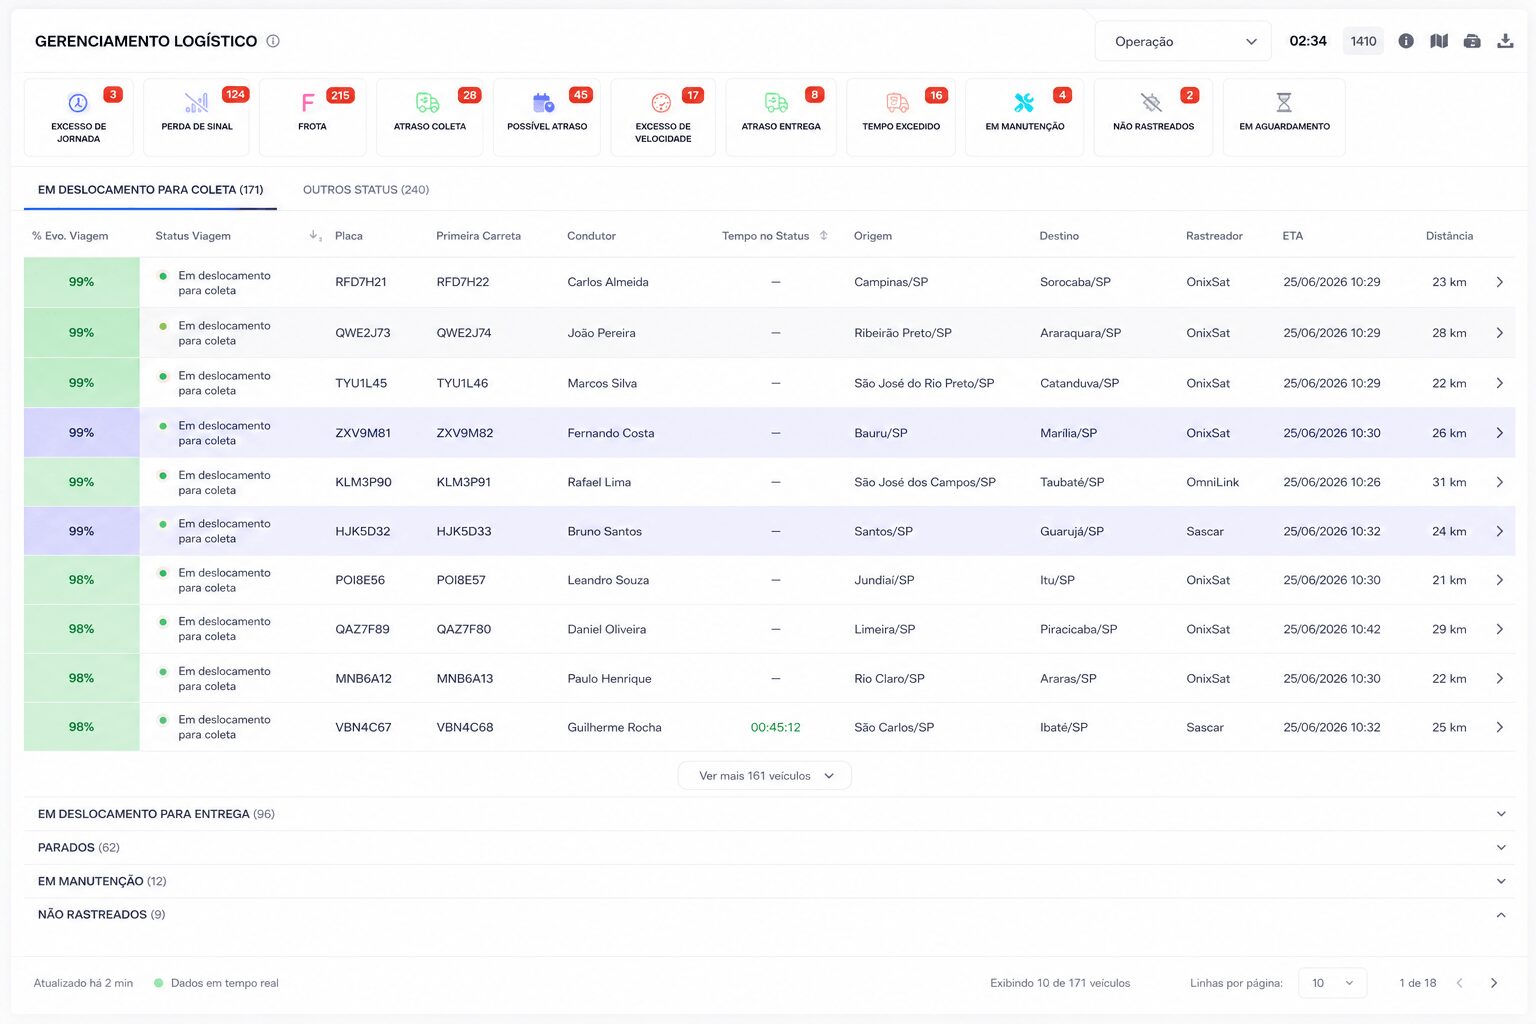Open the Excesso de Velocidade card

click(x=663, y=117)
